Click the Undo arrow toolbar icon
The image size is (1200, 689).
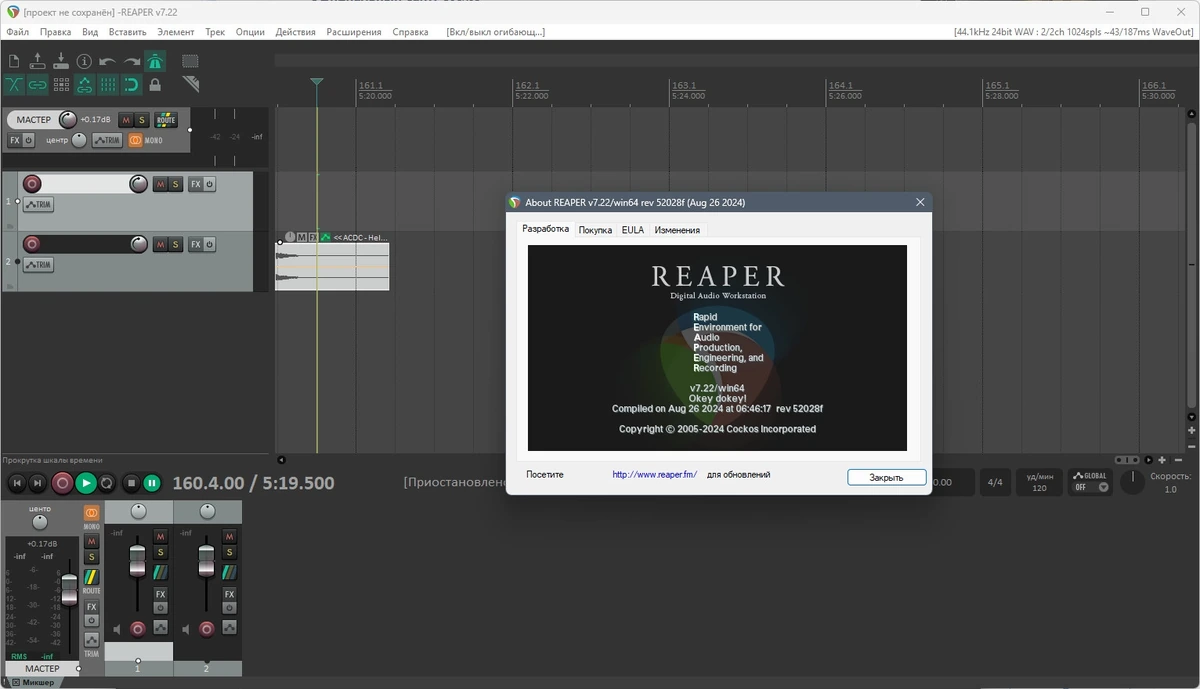tap(108, 61)
